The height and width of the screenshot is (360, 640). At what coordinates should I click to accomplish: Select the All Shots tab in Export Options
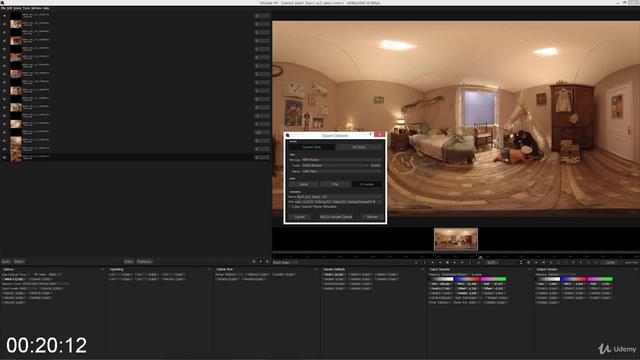pyautogui.click(x=359, y=147)
